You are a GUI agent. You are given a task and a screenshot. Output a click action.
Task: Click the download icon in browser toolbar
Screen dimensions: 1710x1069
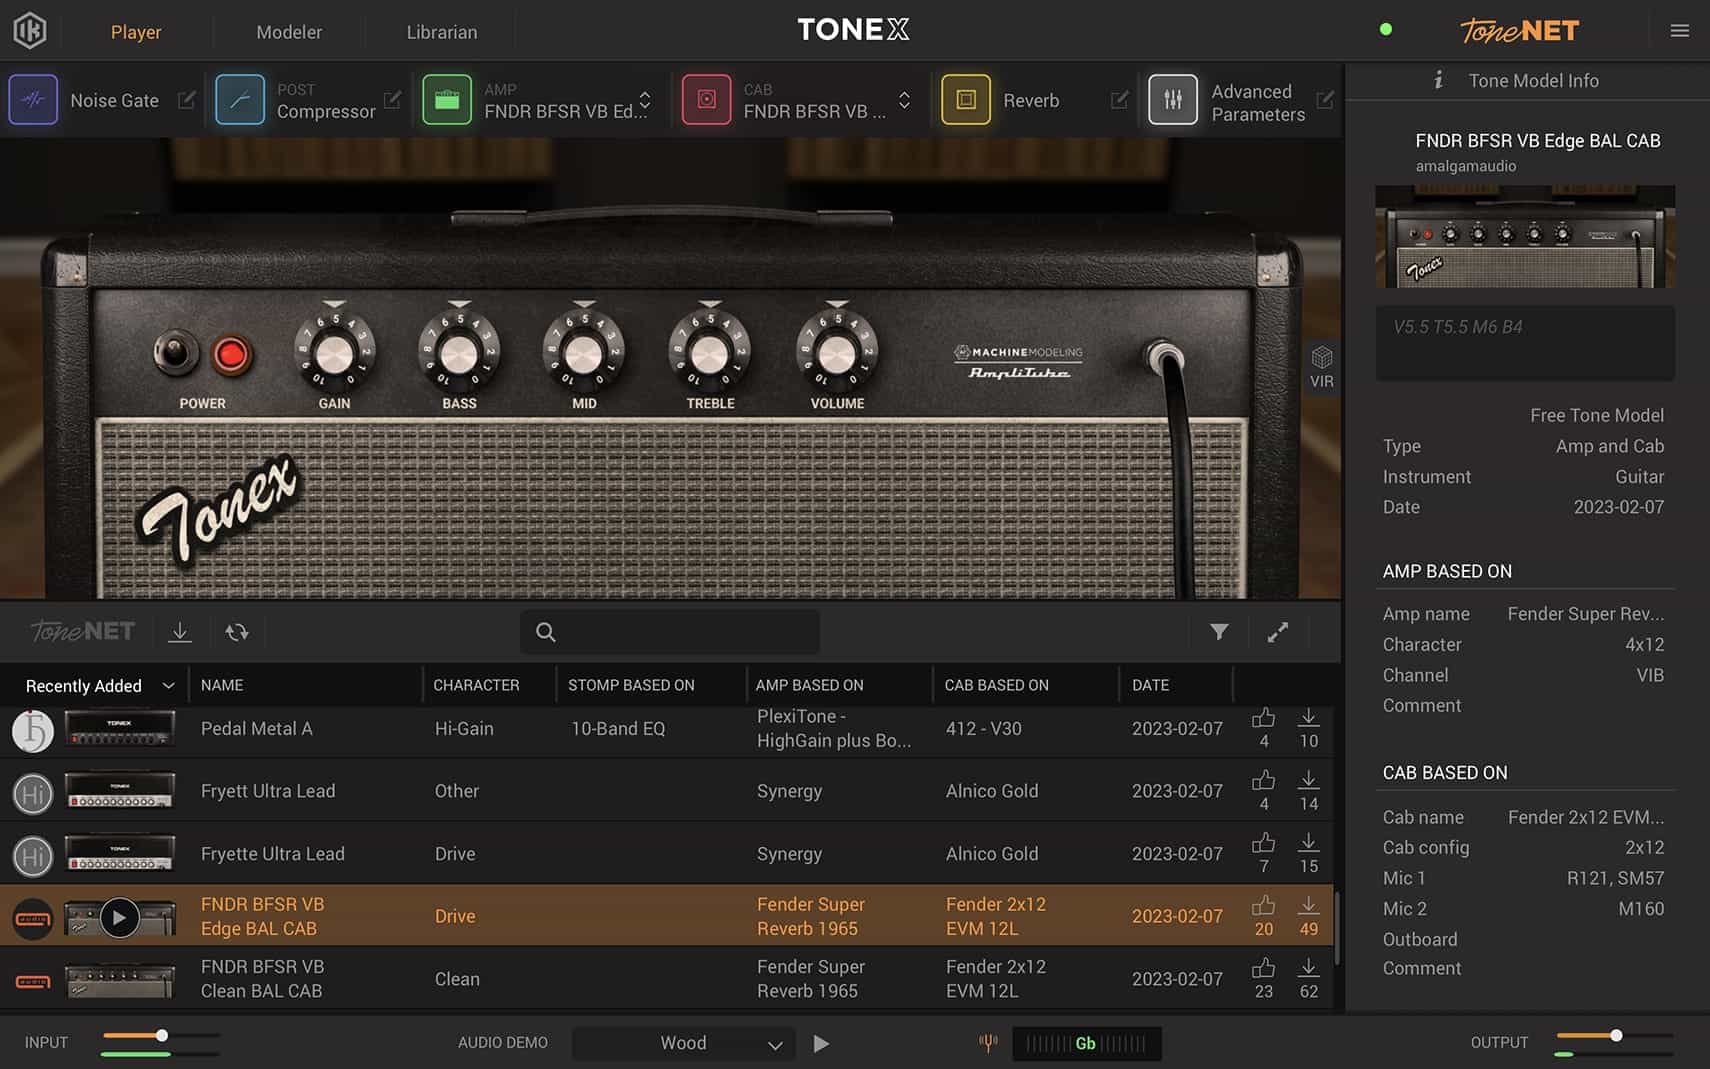pos(180,632)
